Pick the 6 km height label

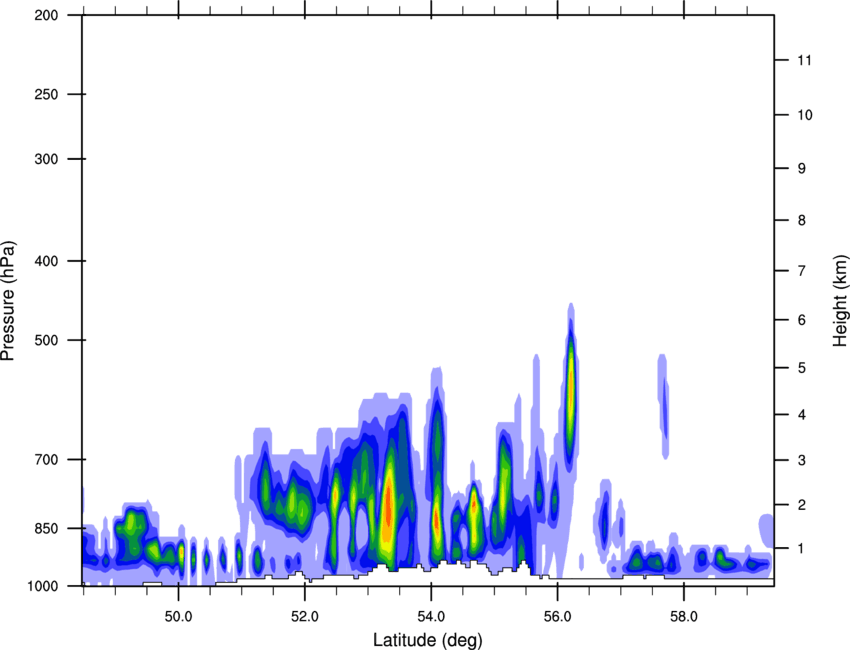(802, 320)
